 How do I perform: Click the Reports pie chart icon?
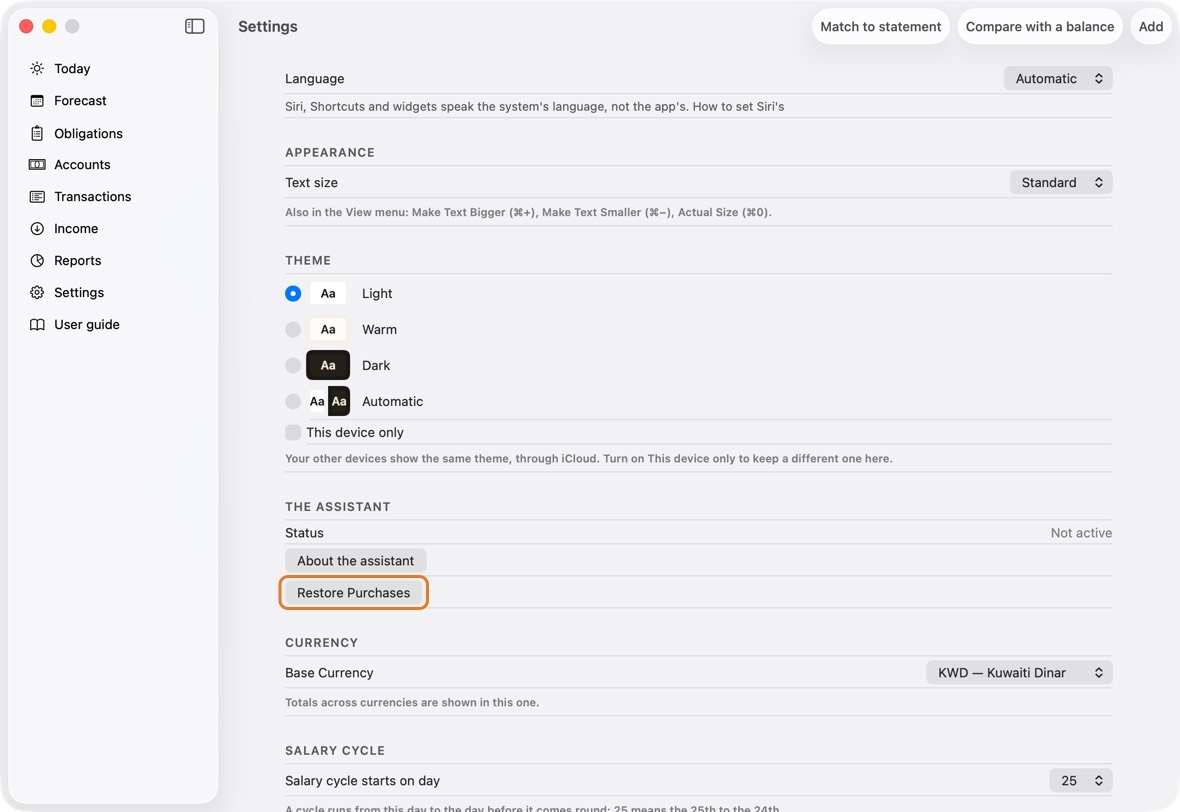(37, 260)
